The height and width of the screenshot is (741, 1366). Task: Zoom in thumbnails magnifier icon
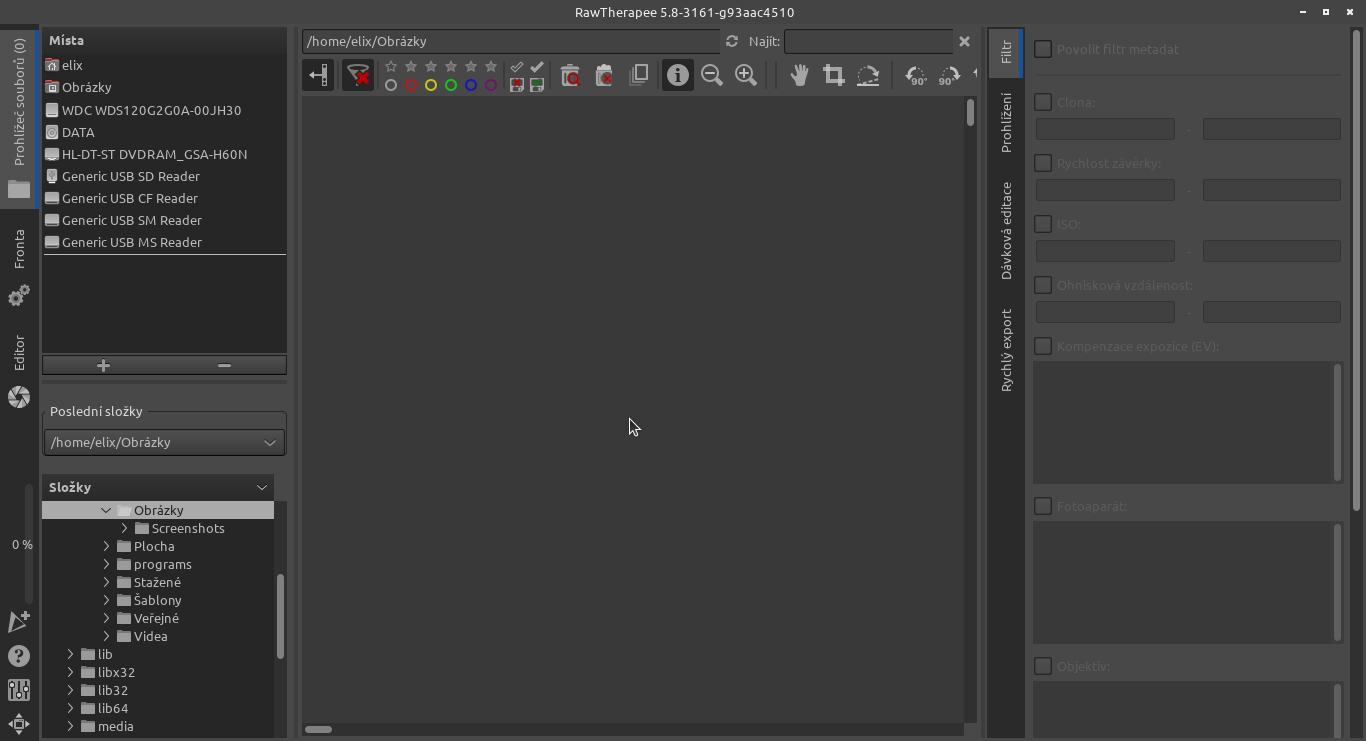point(746,75)
